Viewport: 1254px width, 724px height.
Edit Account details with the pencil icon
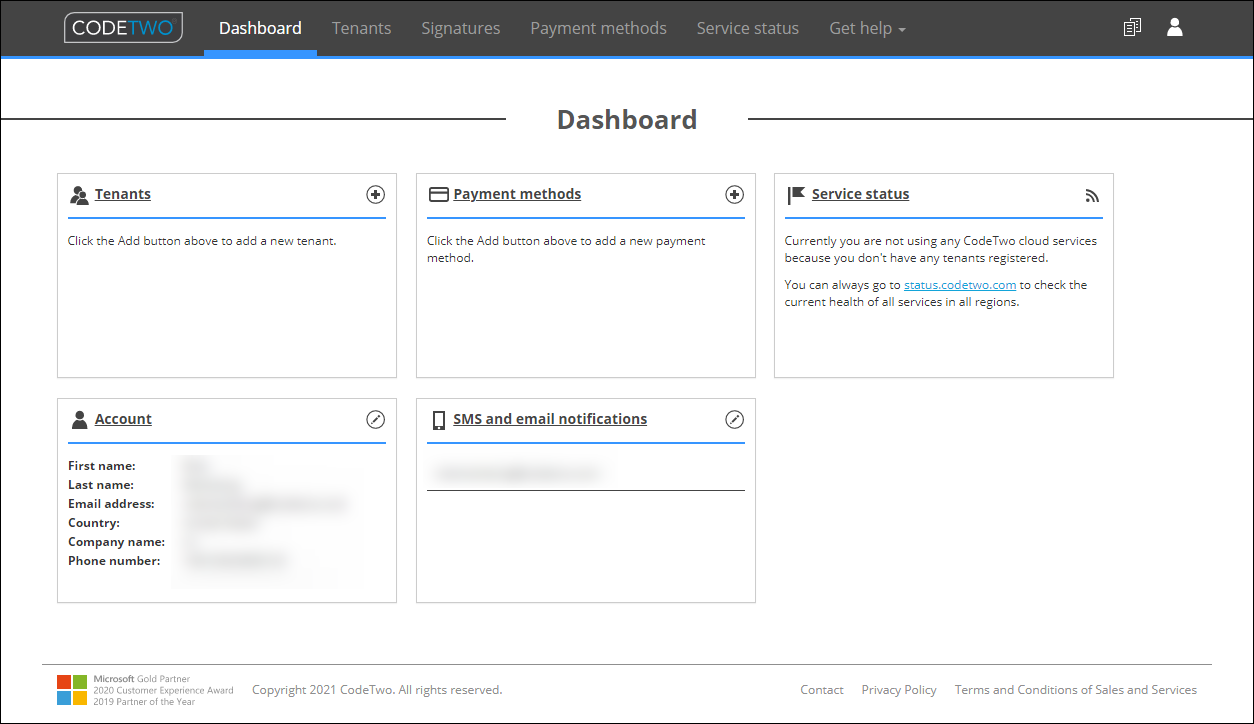pos(375,420)
